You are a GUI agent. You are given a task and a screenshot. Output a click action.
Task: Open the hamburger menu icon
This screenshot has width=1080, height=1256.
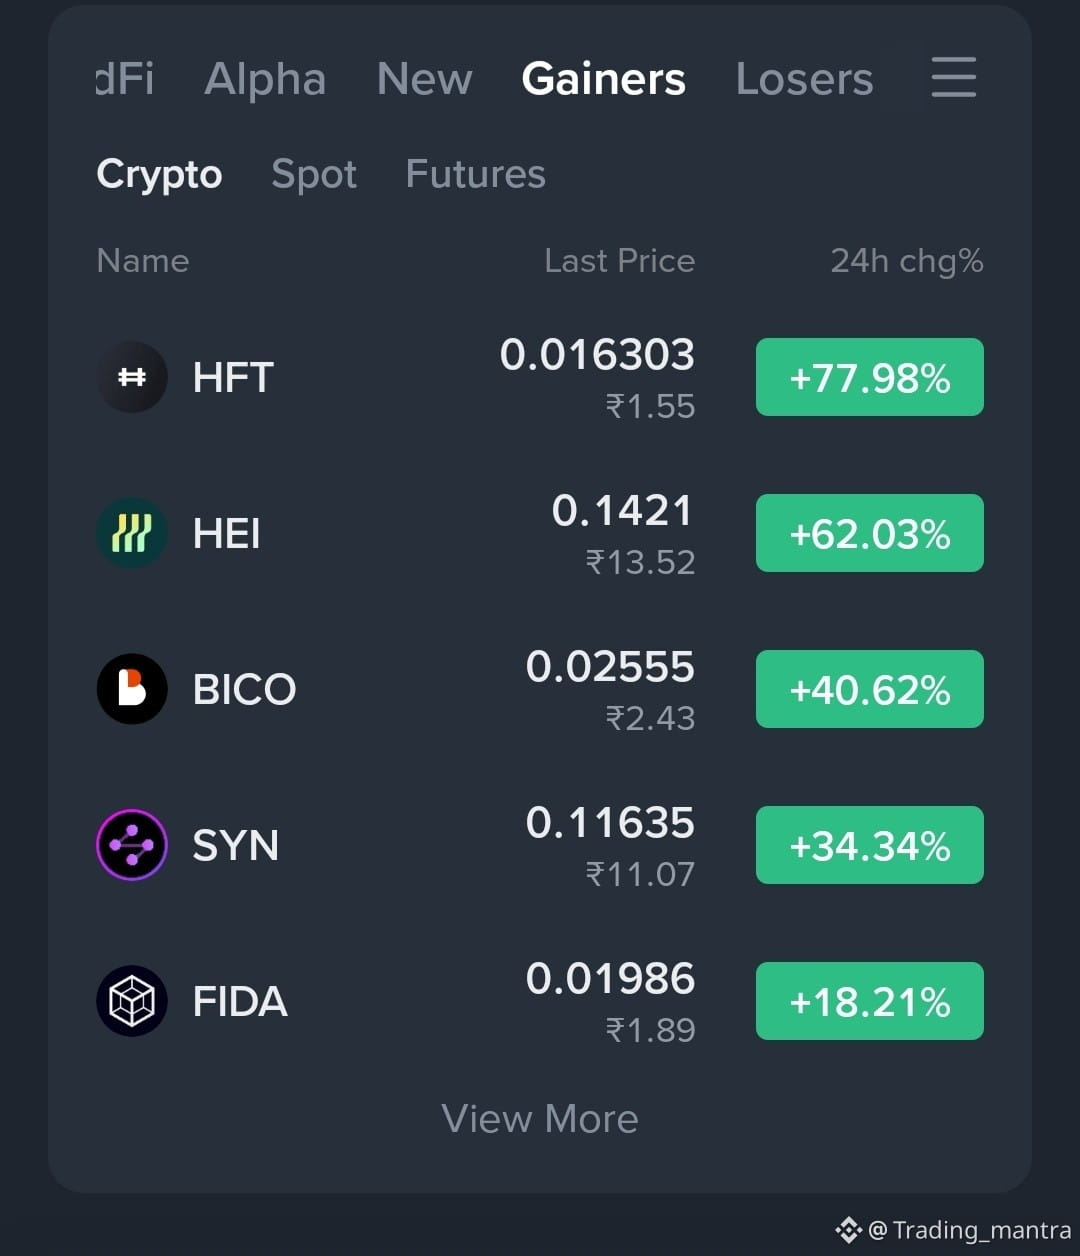(953, 77)
